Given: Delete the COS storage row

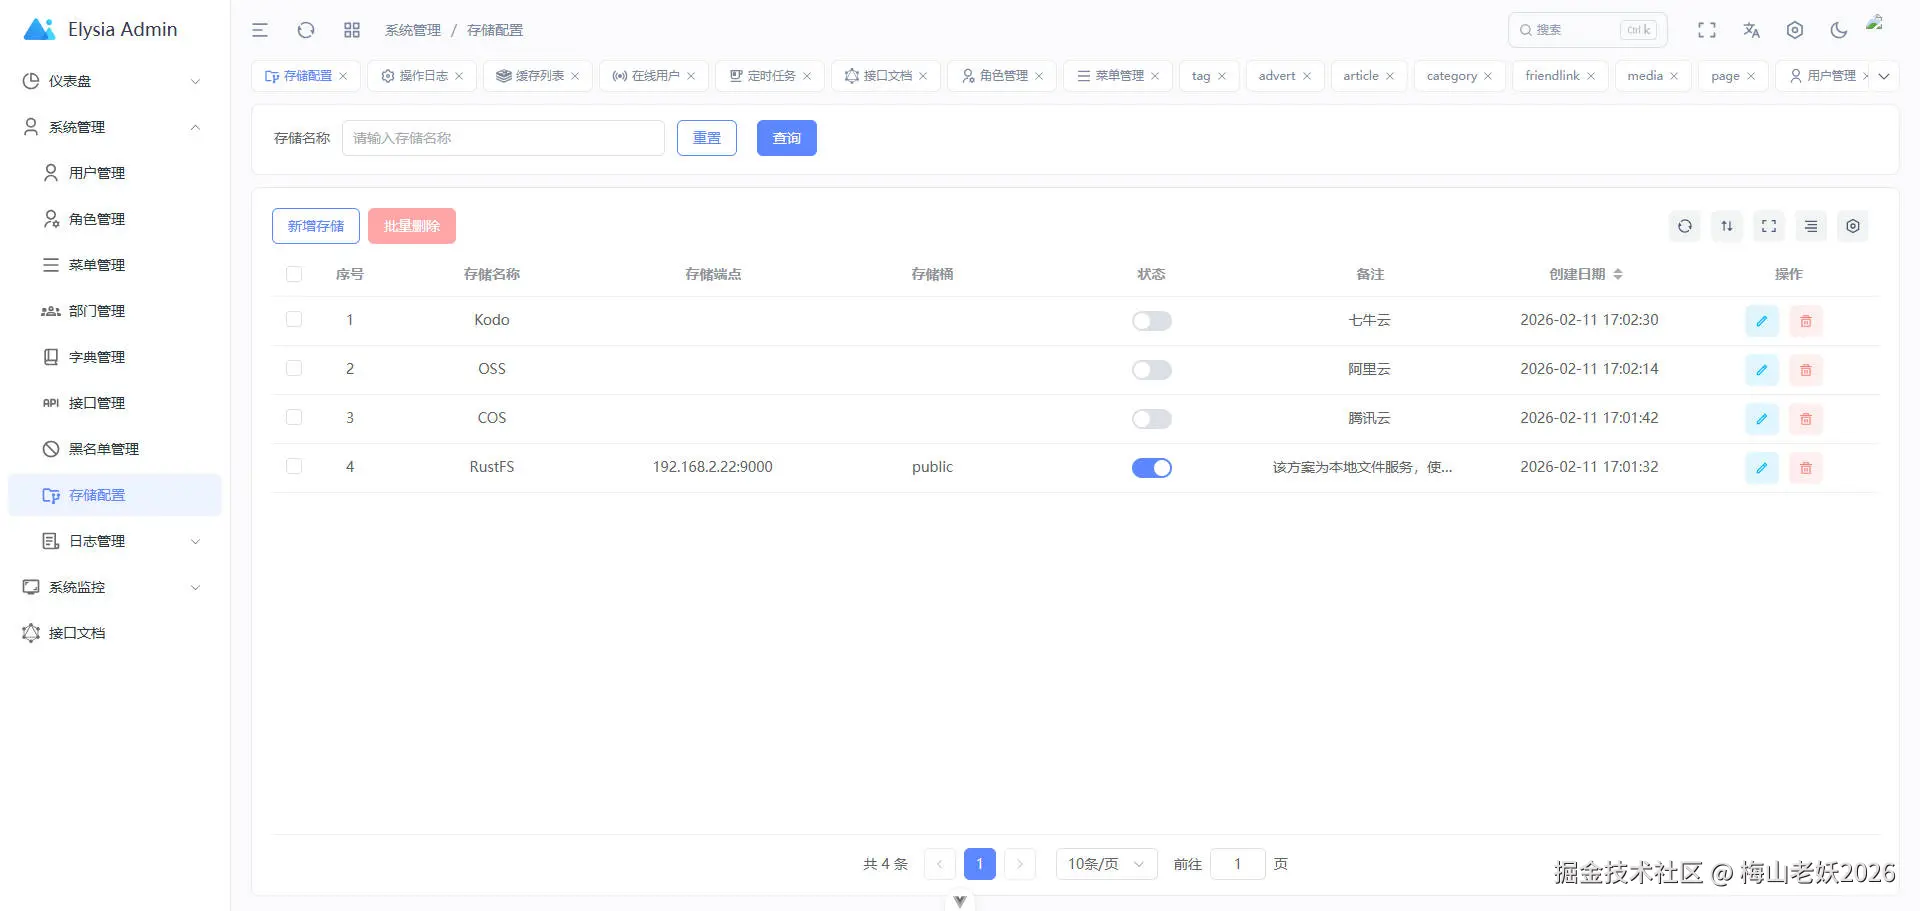Looking at the screenshot, I should [1806, 419].
